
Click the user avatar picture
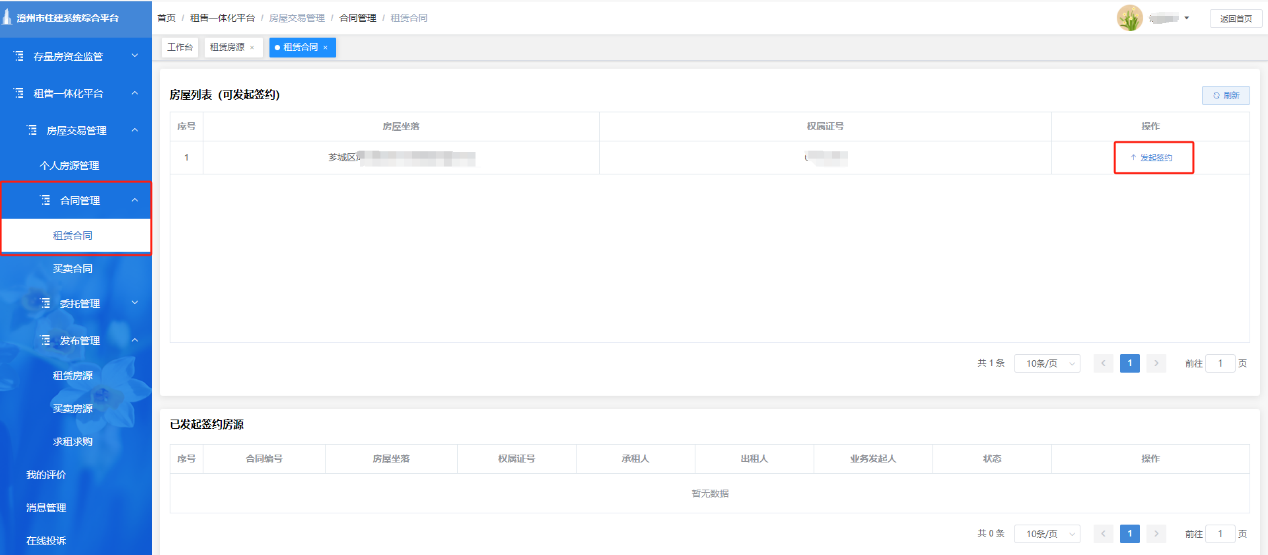tap(1130, 18)
